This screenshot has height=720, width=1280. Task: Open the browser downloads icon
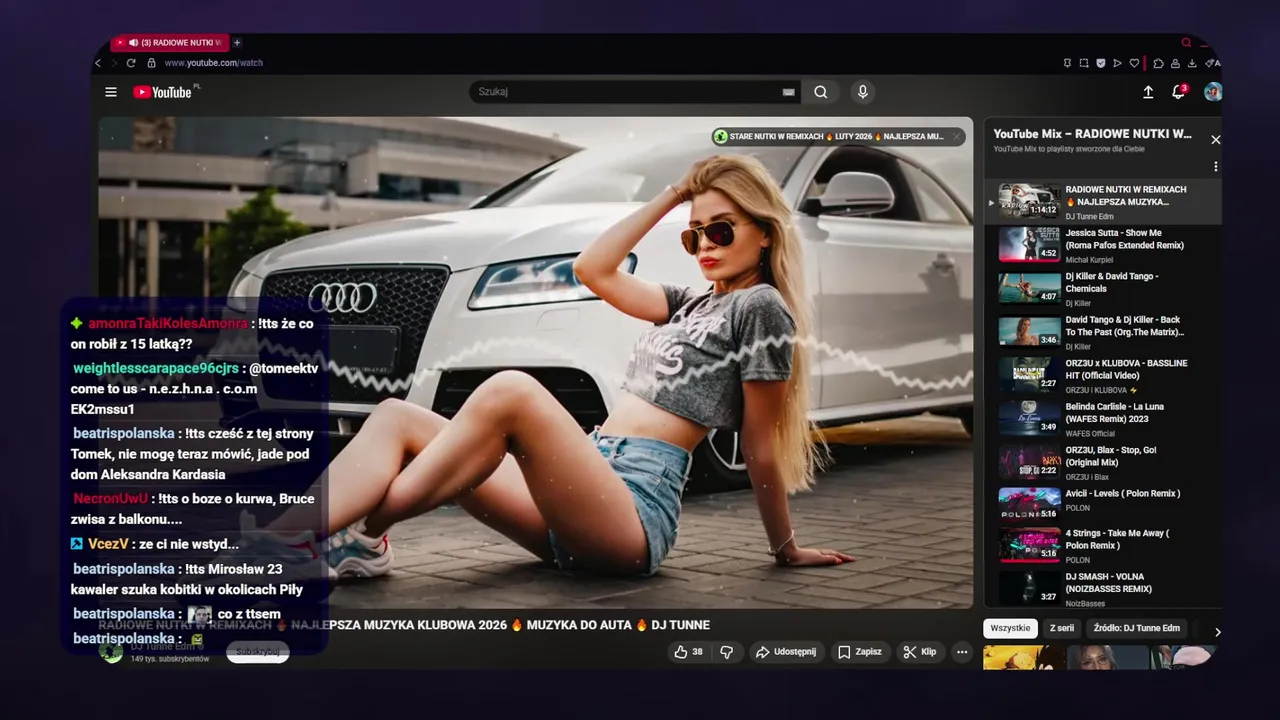[x=1192, y=63]
